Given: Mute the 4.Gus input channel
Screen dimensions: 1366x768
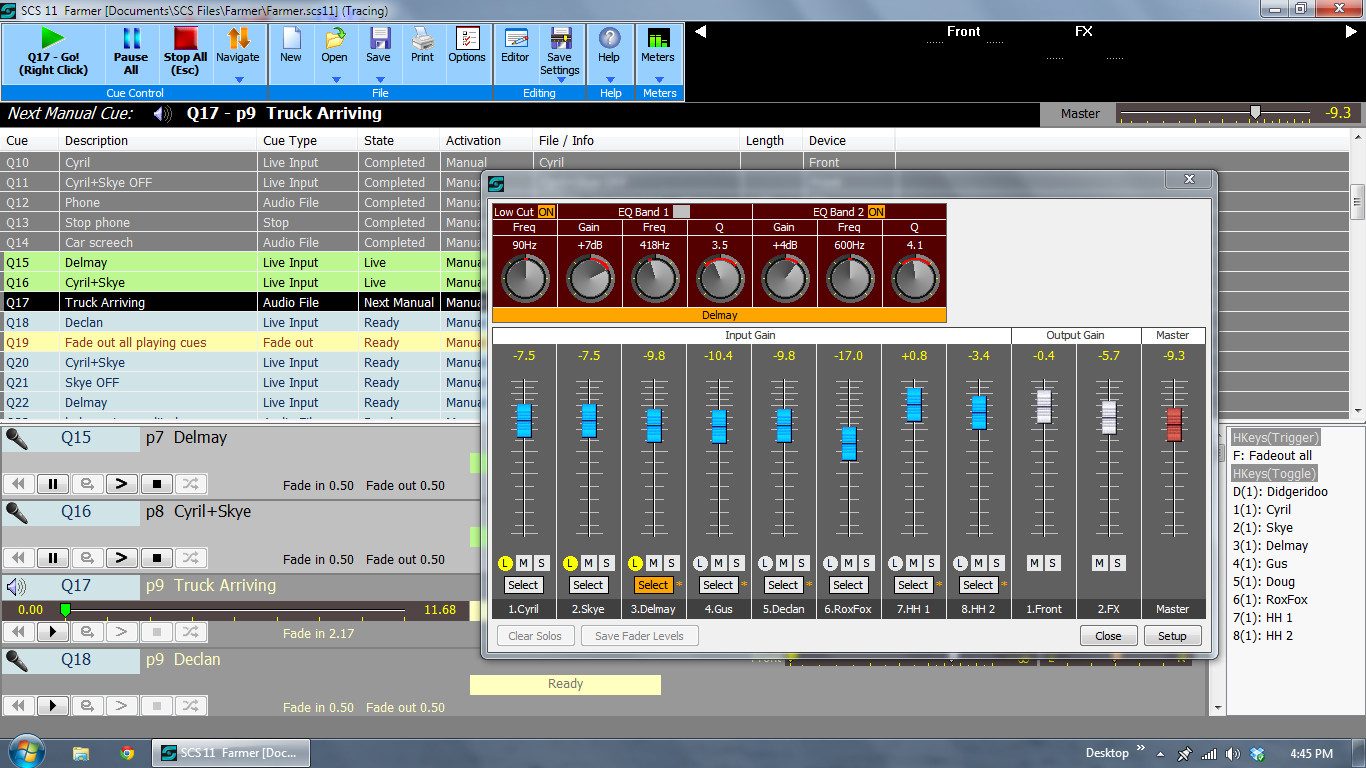Looking at the screenshot, I should [x=718, y=564].
